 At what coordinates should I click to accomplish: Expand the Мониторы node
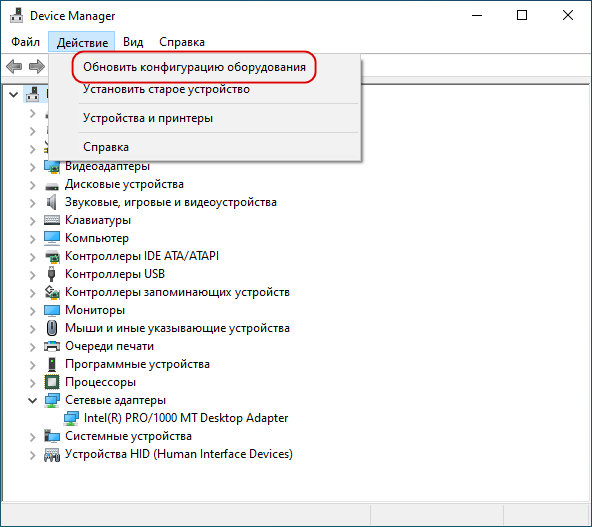point(33,310)
